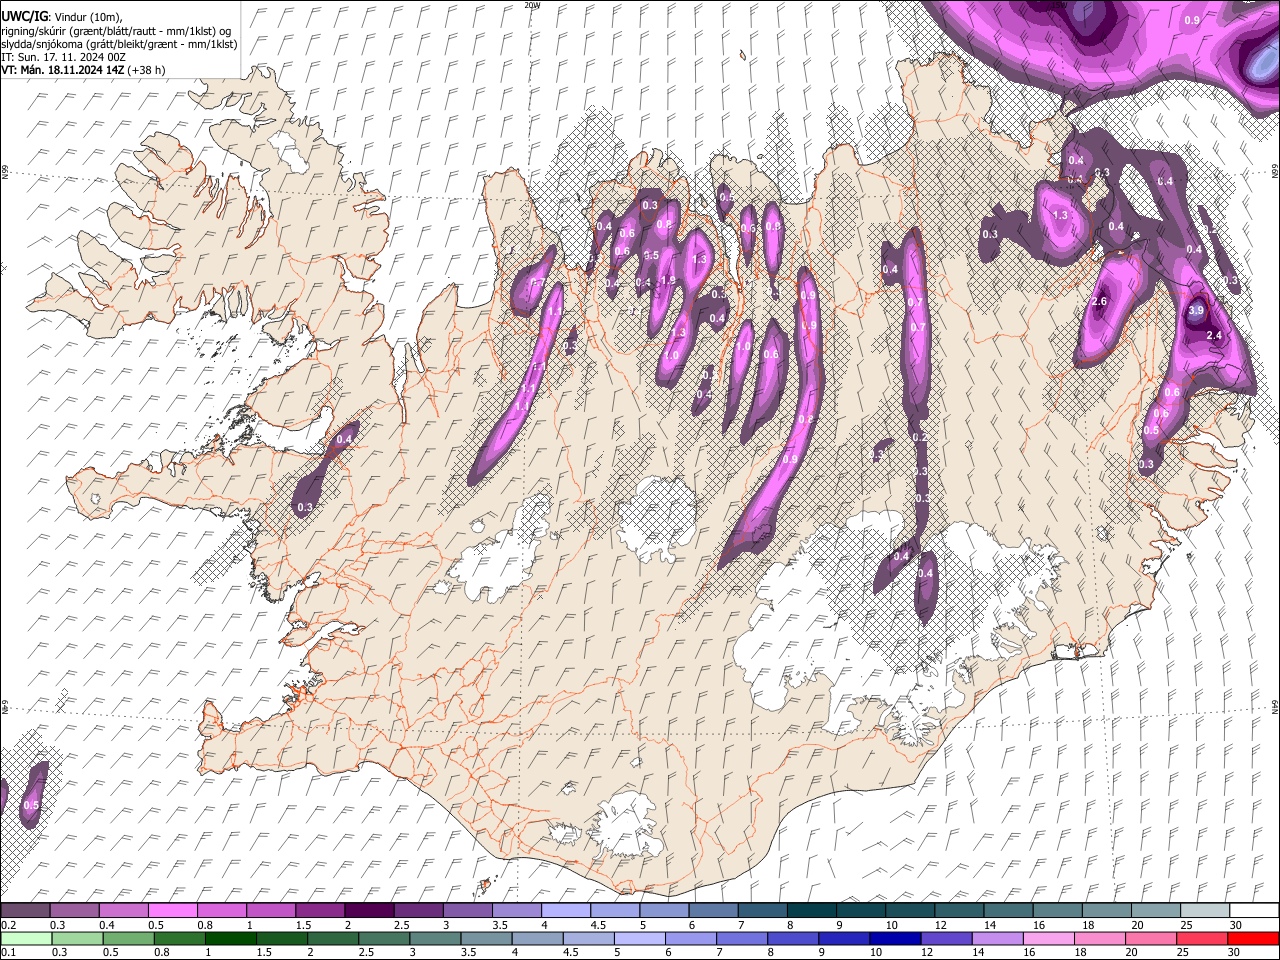Select the dark mauve 0.2–0.3 swatch in the upper scale

tap(25, 910)
